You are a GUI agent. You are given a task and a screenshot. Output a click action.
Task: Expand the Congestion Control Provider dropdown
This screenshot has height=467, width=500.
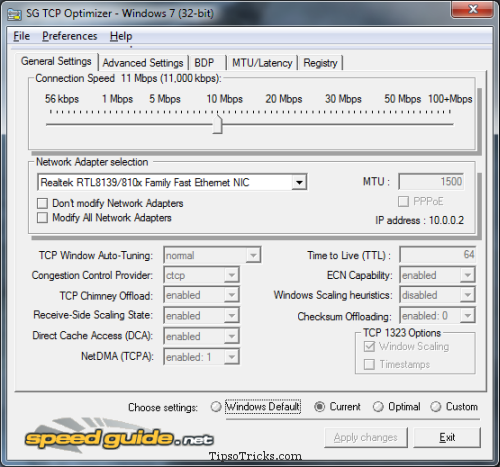tap(231, 275)
